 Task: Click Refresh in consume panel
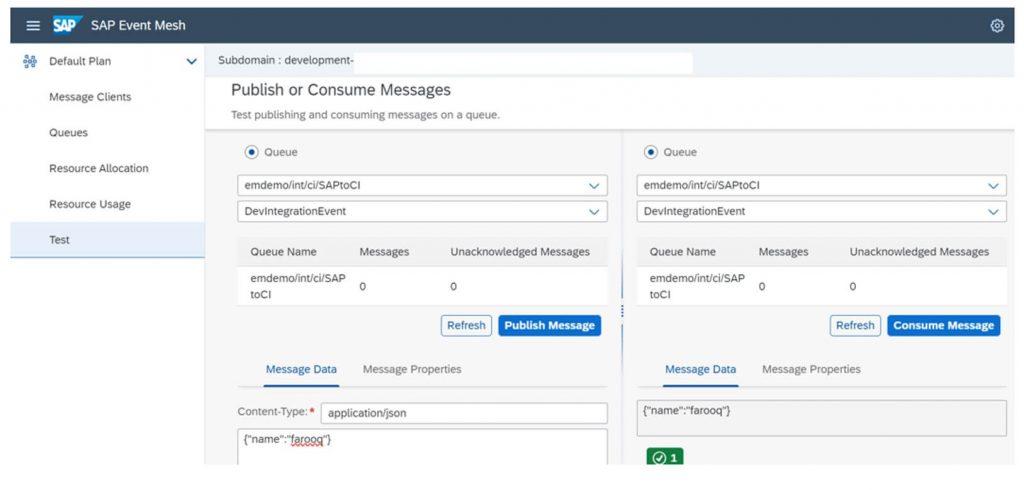855,325
